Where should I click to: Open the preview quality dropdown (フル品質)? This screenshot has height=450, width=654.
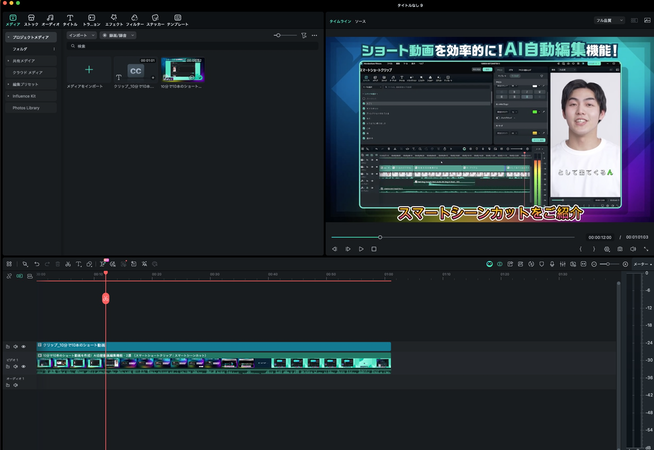pos(610,19)
